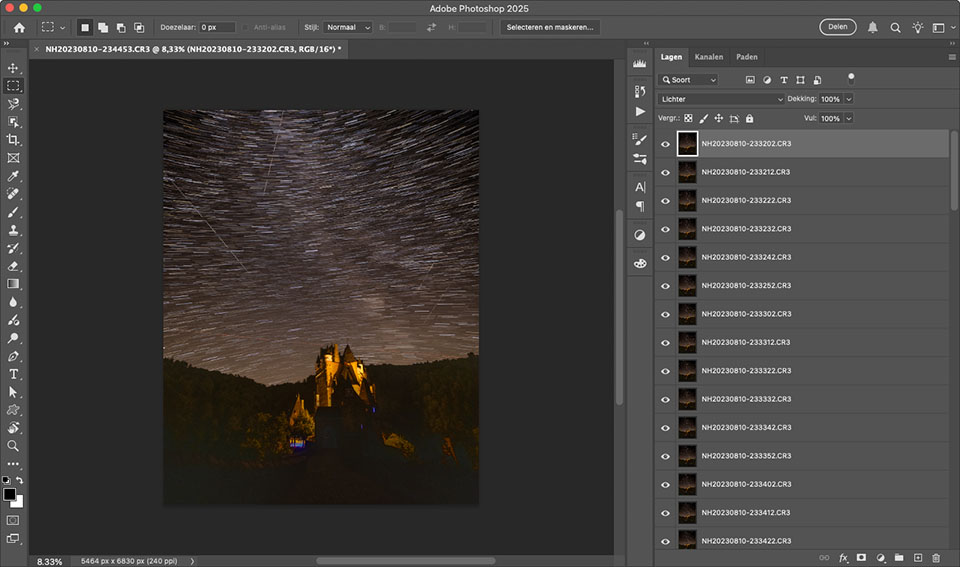Select the Move tool

pos(13,68)
